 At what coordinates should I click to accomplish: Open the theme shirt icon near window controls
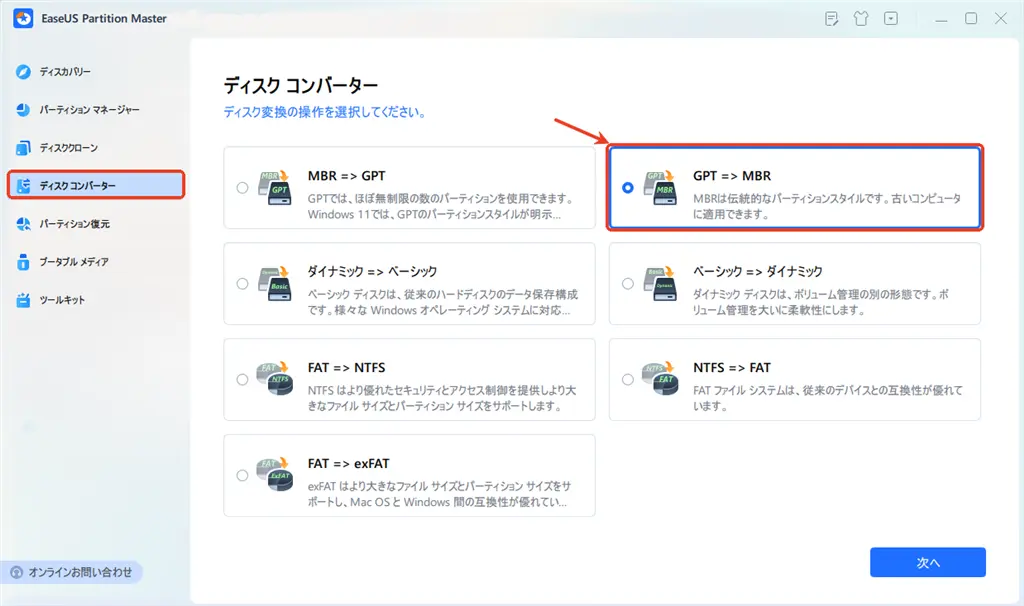click(861, 18)
